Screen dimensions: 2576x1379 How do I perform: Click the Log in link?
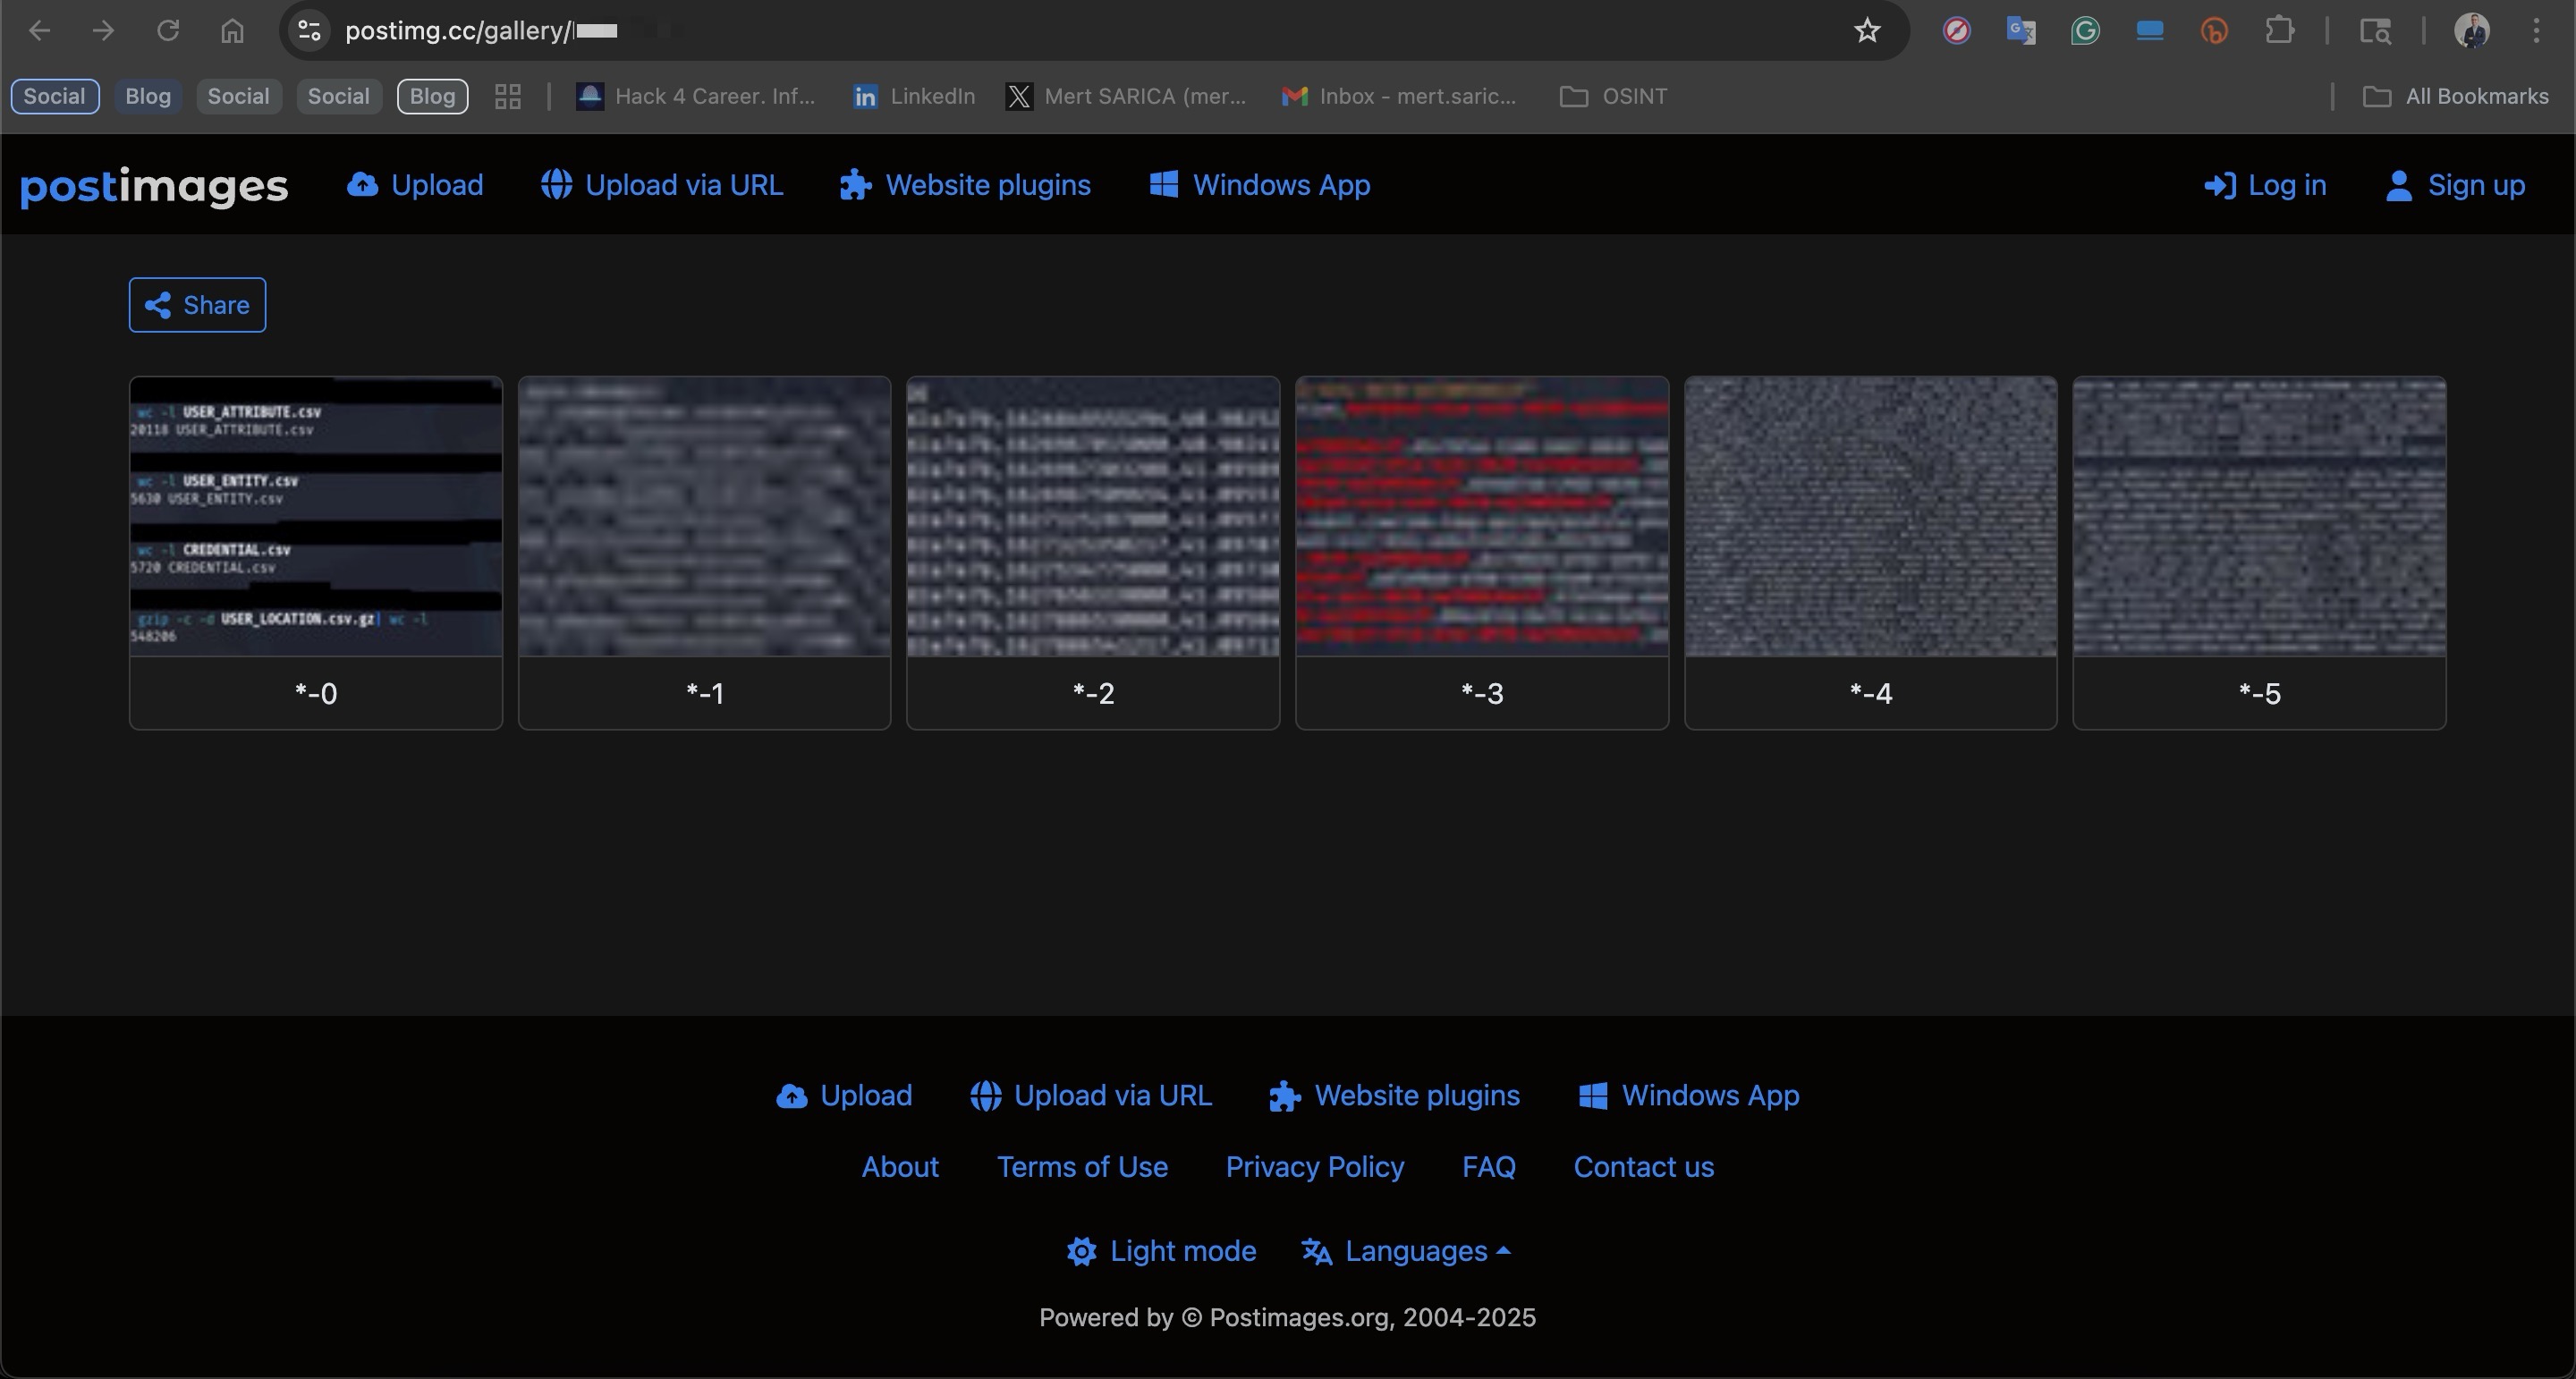point(2265,185)
